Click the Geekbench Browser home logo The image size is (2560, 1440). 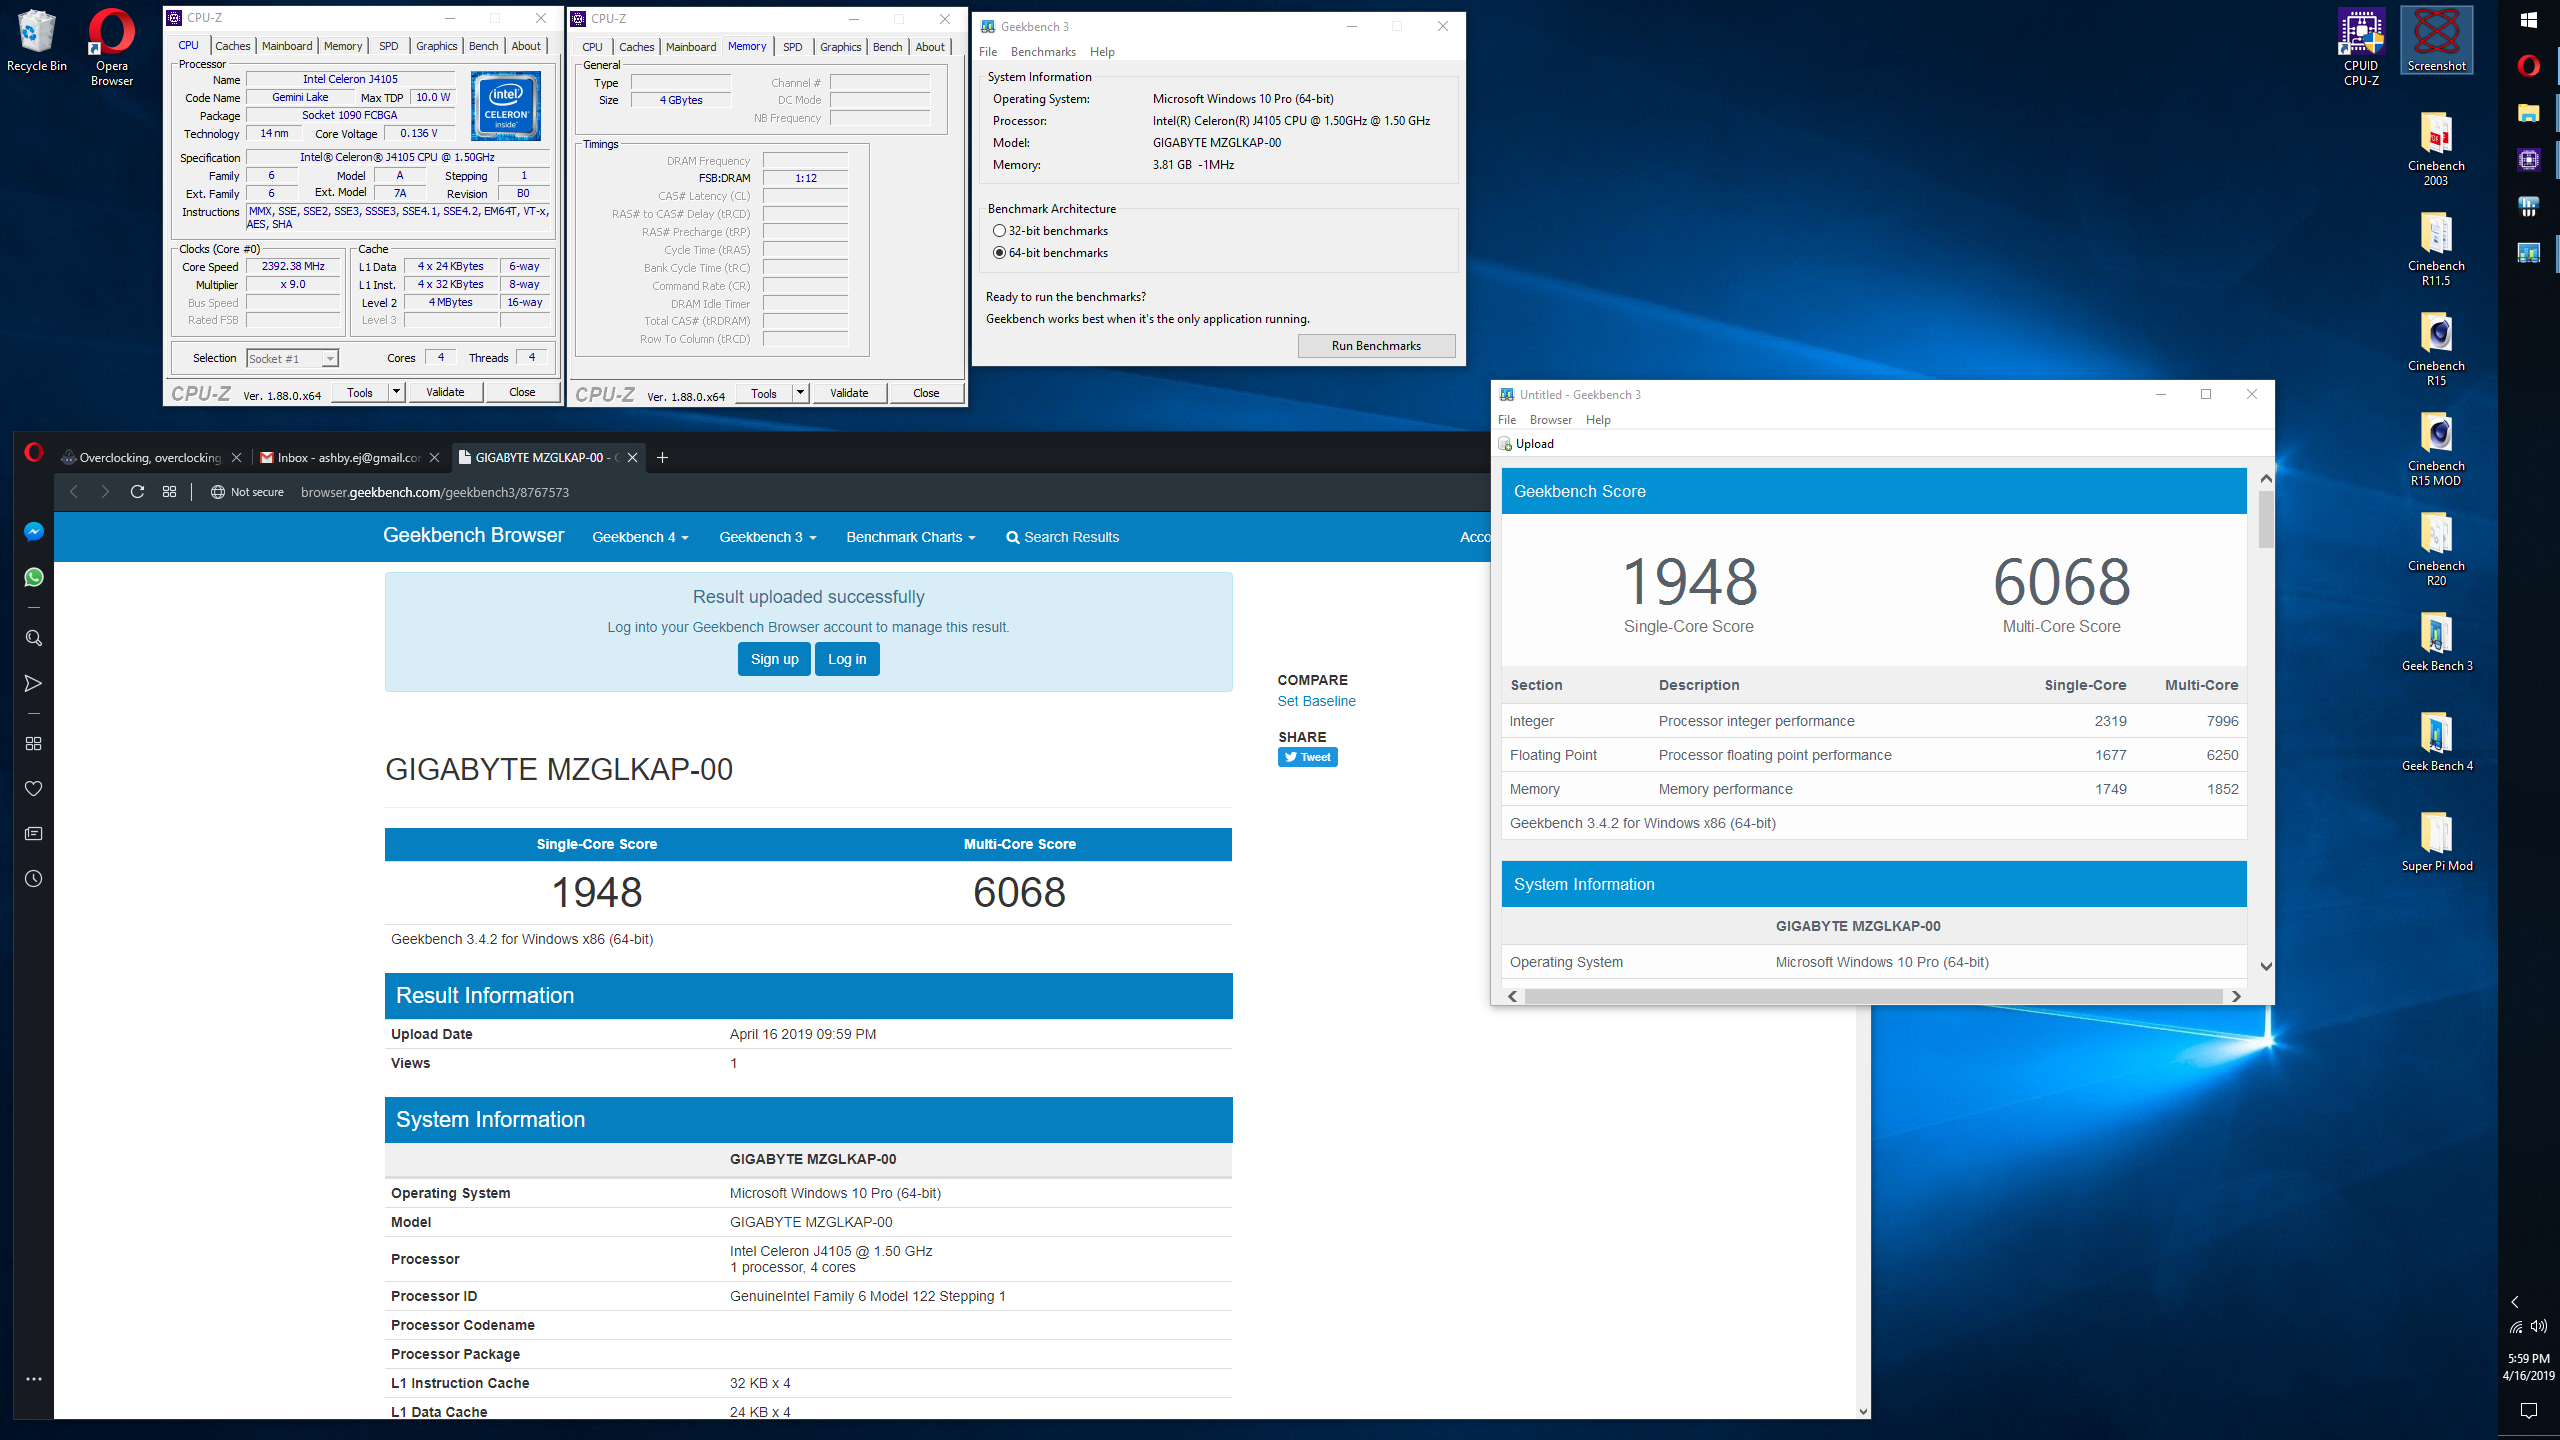click(x=473, y=535)
